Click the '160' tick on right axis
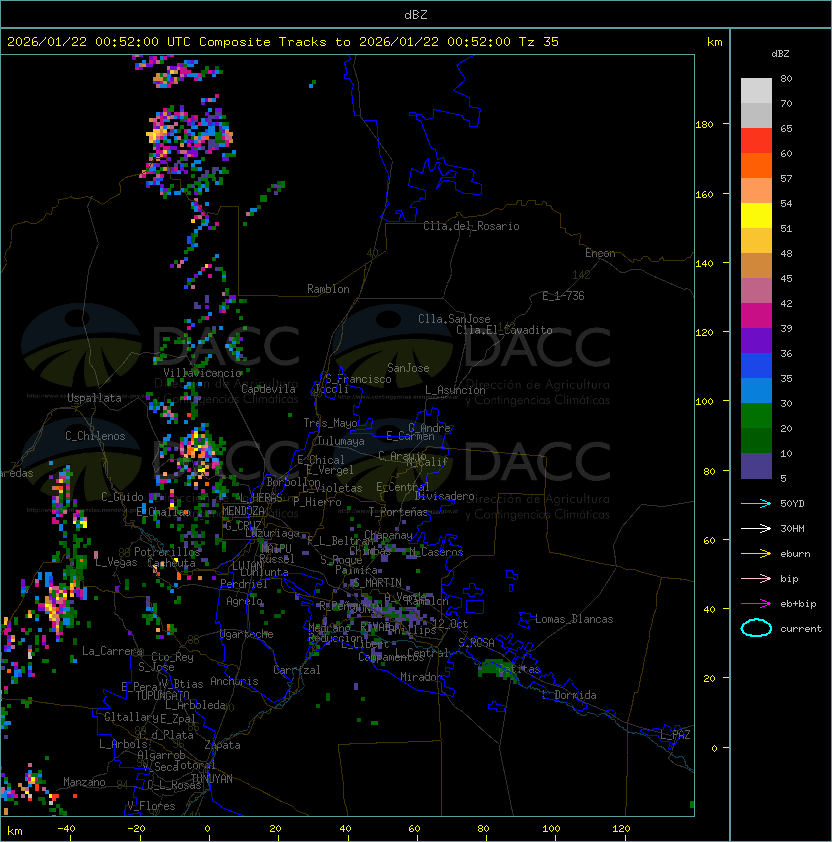832x842 pixels. 704,194
